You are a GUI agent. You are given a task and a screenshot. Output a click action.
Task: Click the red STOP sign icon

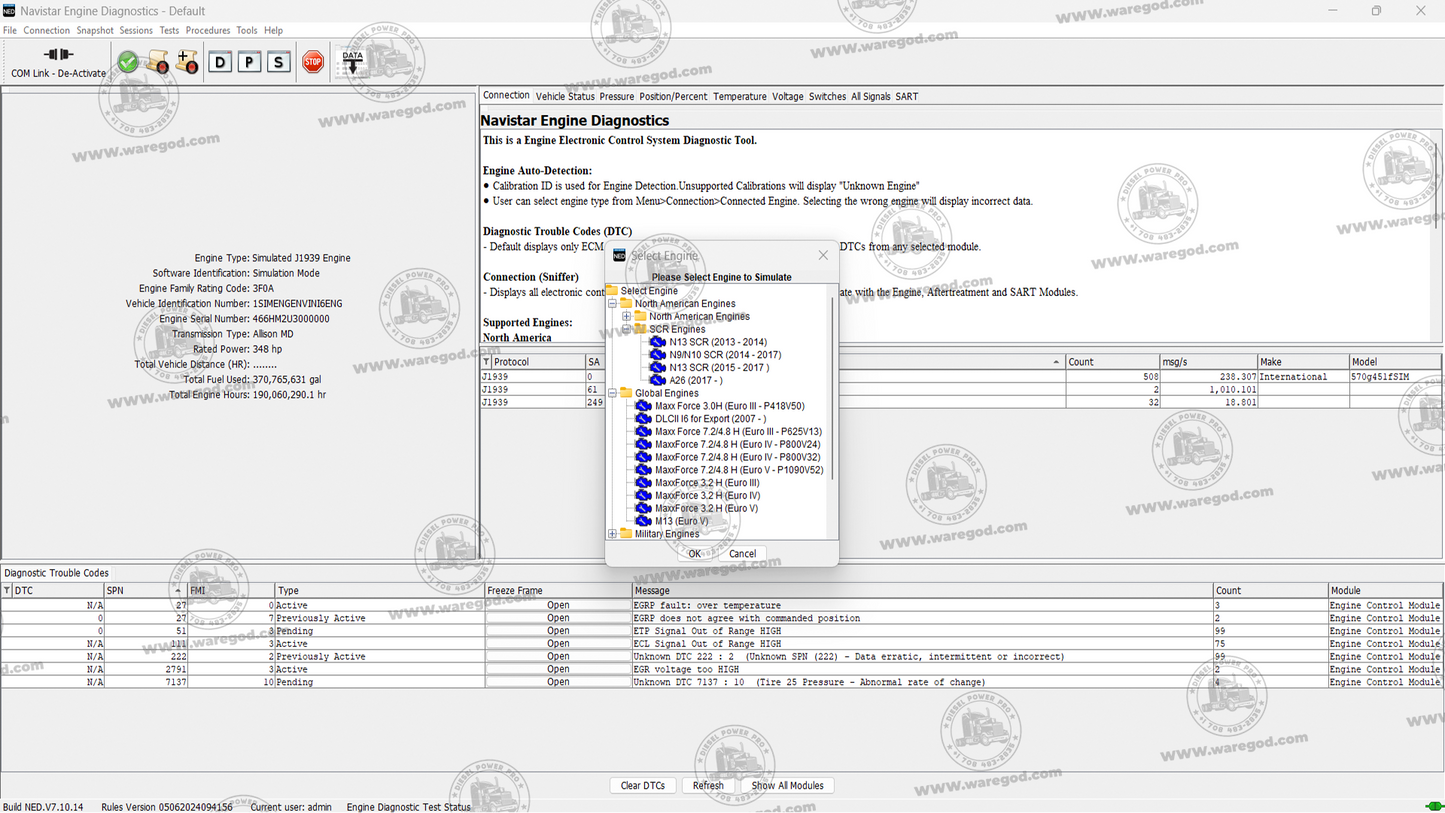tap(313, 62)
